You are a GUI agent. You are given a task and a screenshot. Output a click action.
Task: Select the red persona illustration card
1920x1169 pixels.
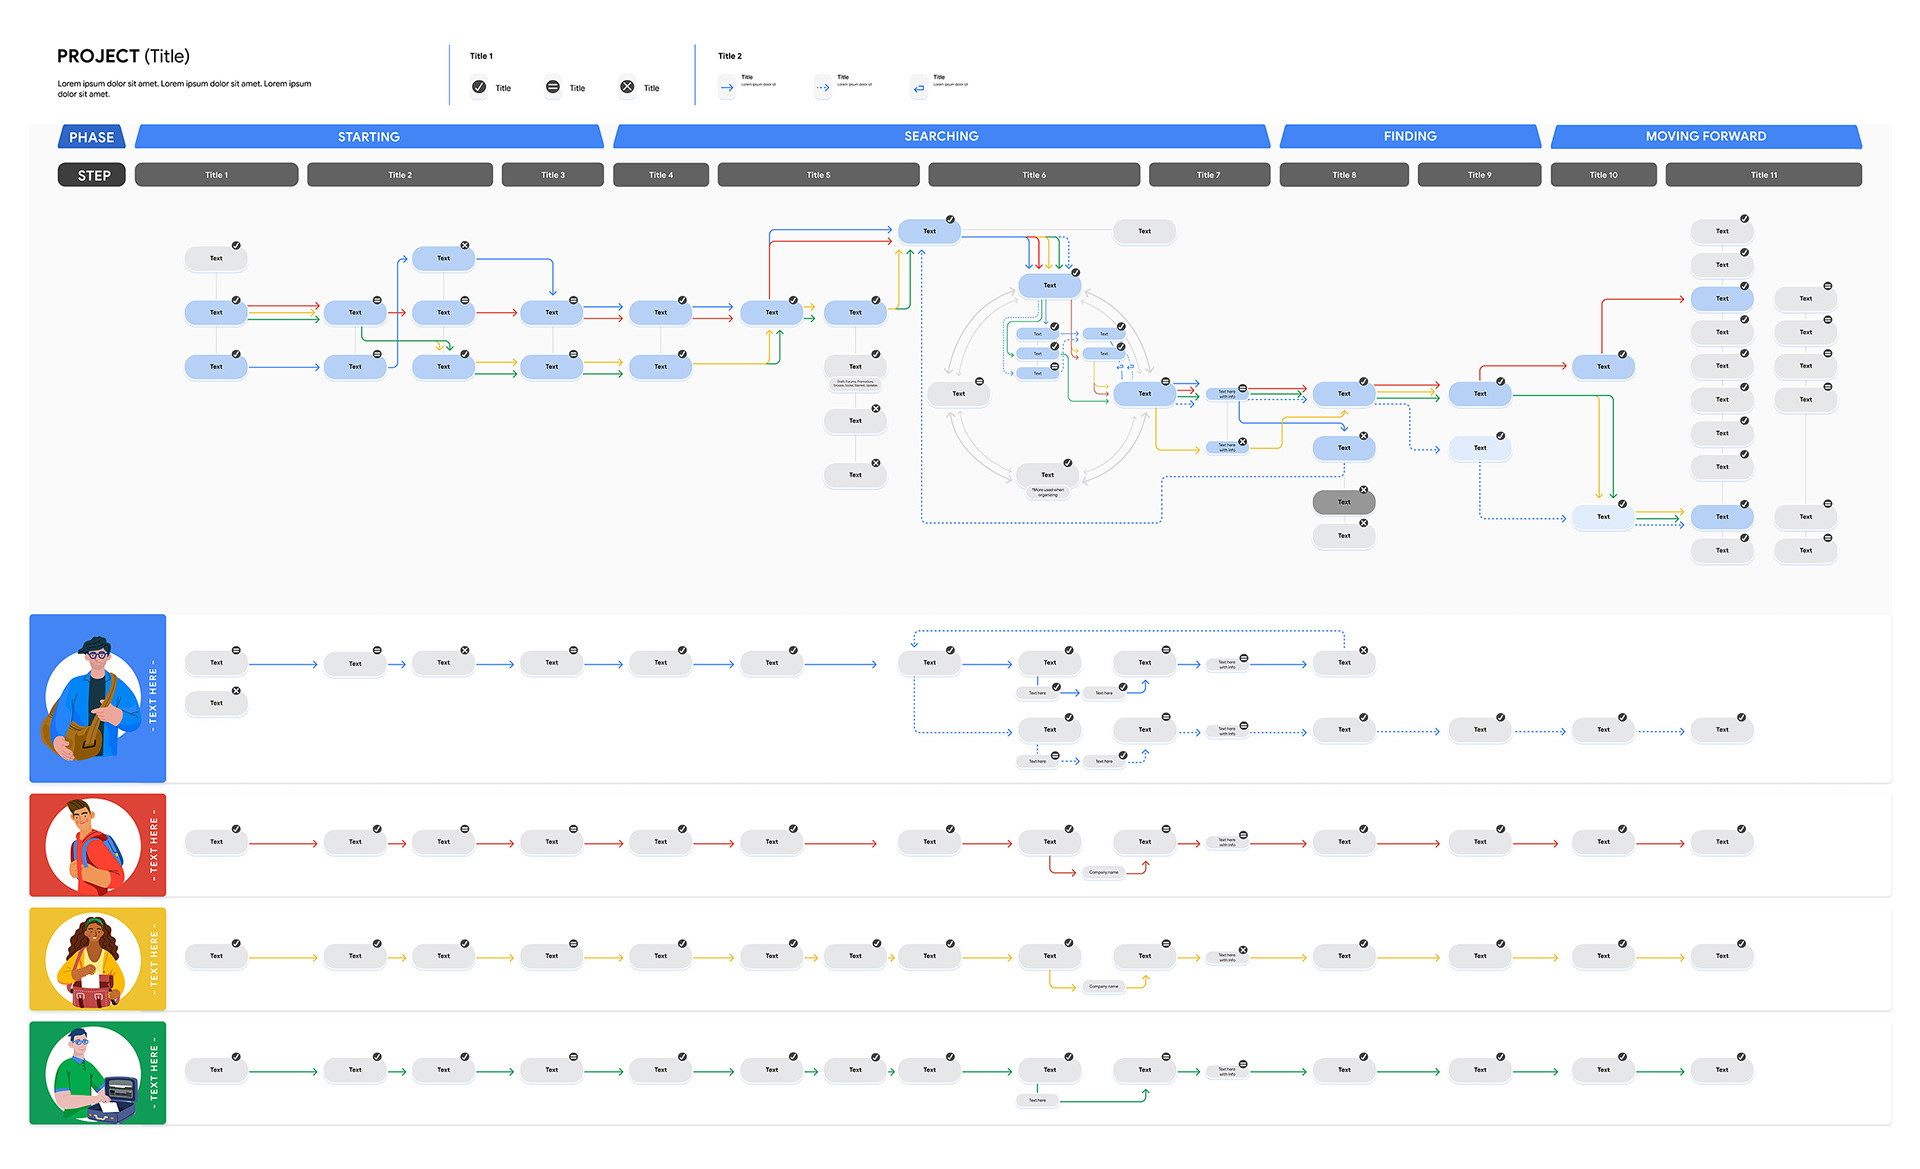tap(97, 845)
